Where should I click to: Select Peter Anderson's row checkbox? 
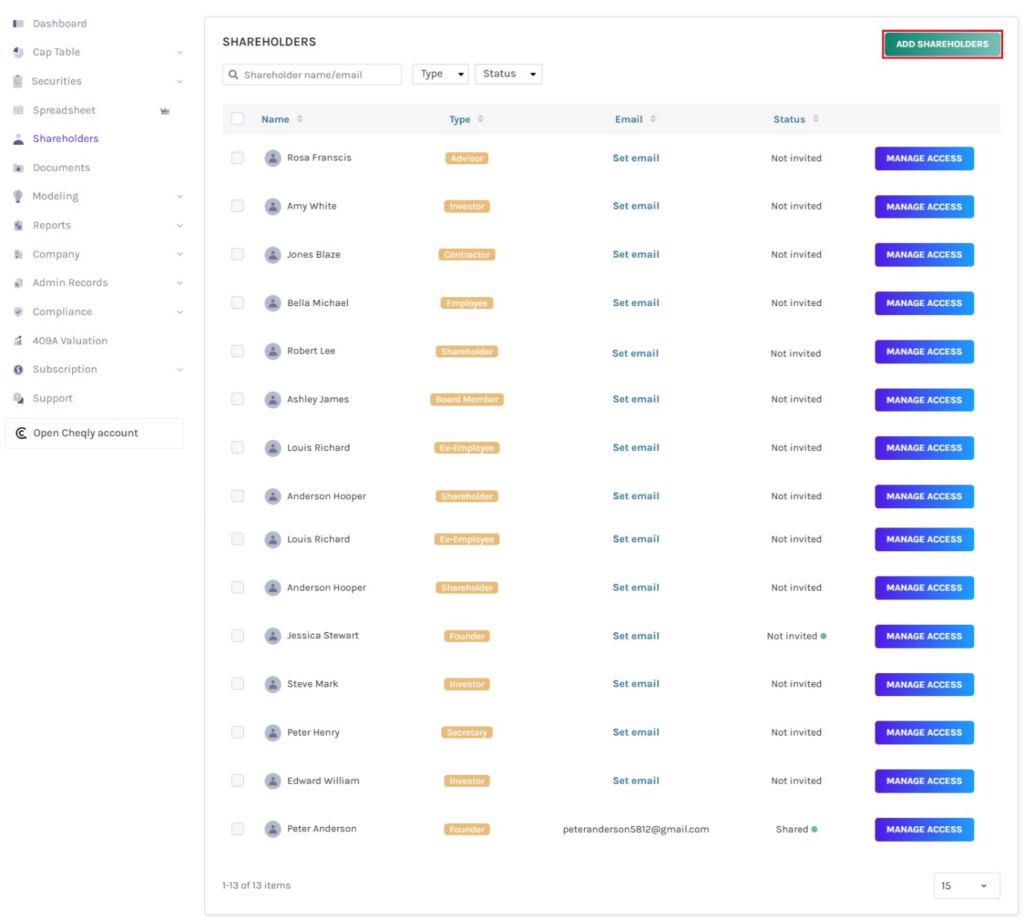[x=237, y=829]
